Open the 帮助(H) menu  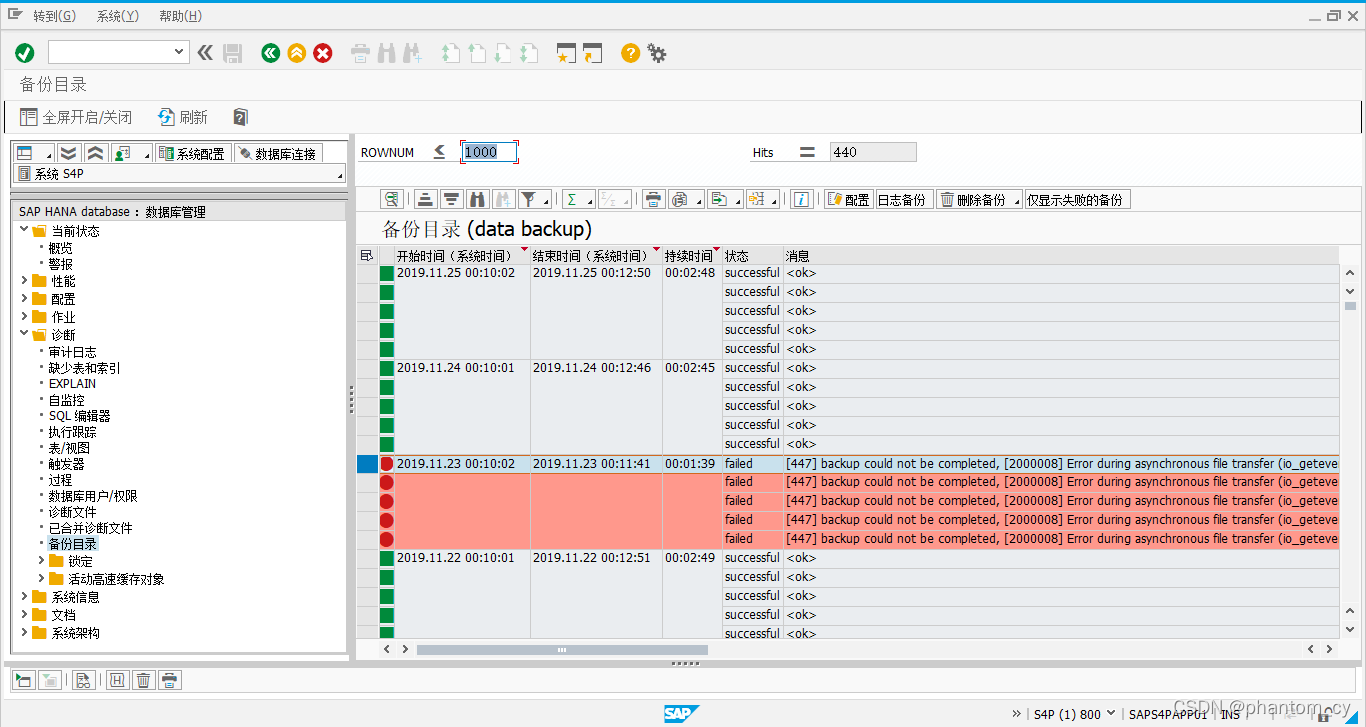coord(180,16)
